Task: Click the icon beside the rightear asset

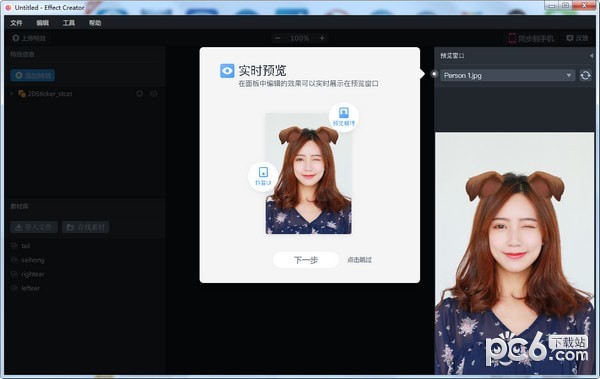Action: coord(15,274)
